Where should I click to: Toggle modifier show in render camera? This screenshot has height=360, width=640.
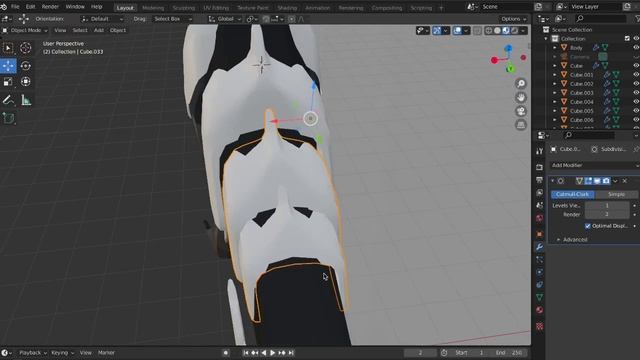coord(606,181)
